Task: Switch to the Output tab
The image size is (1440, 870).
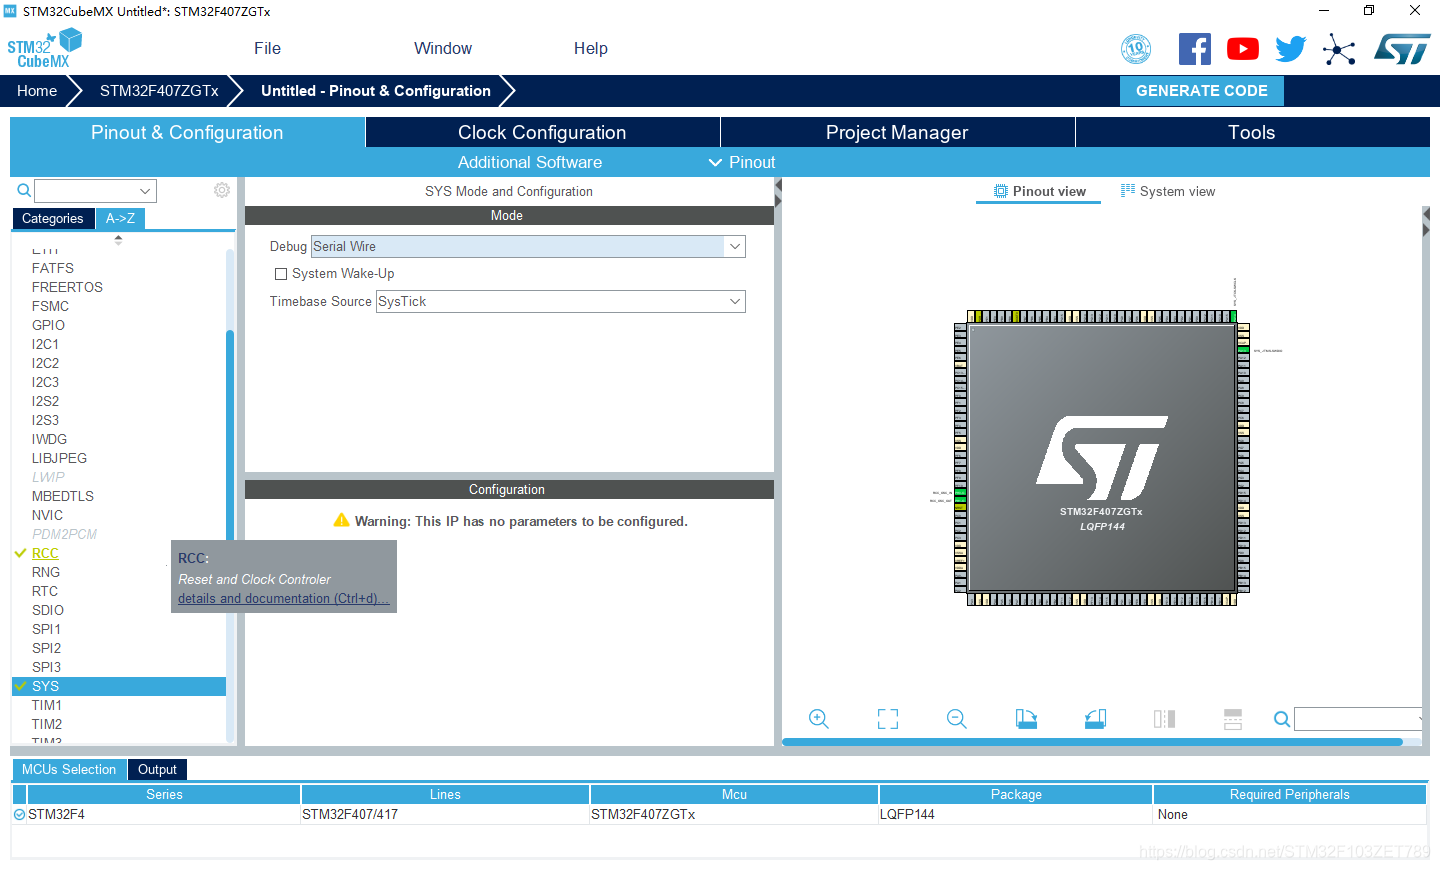Action: [157, 769]
